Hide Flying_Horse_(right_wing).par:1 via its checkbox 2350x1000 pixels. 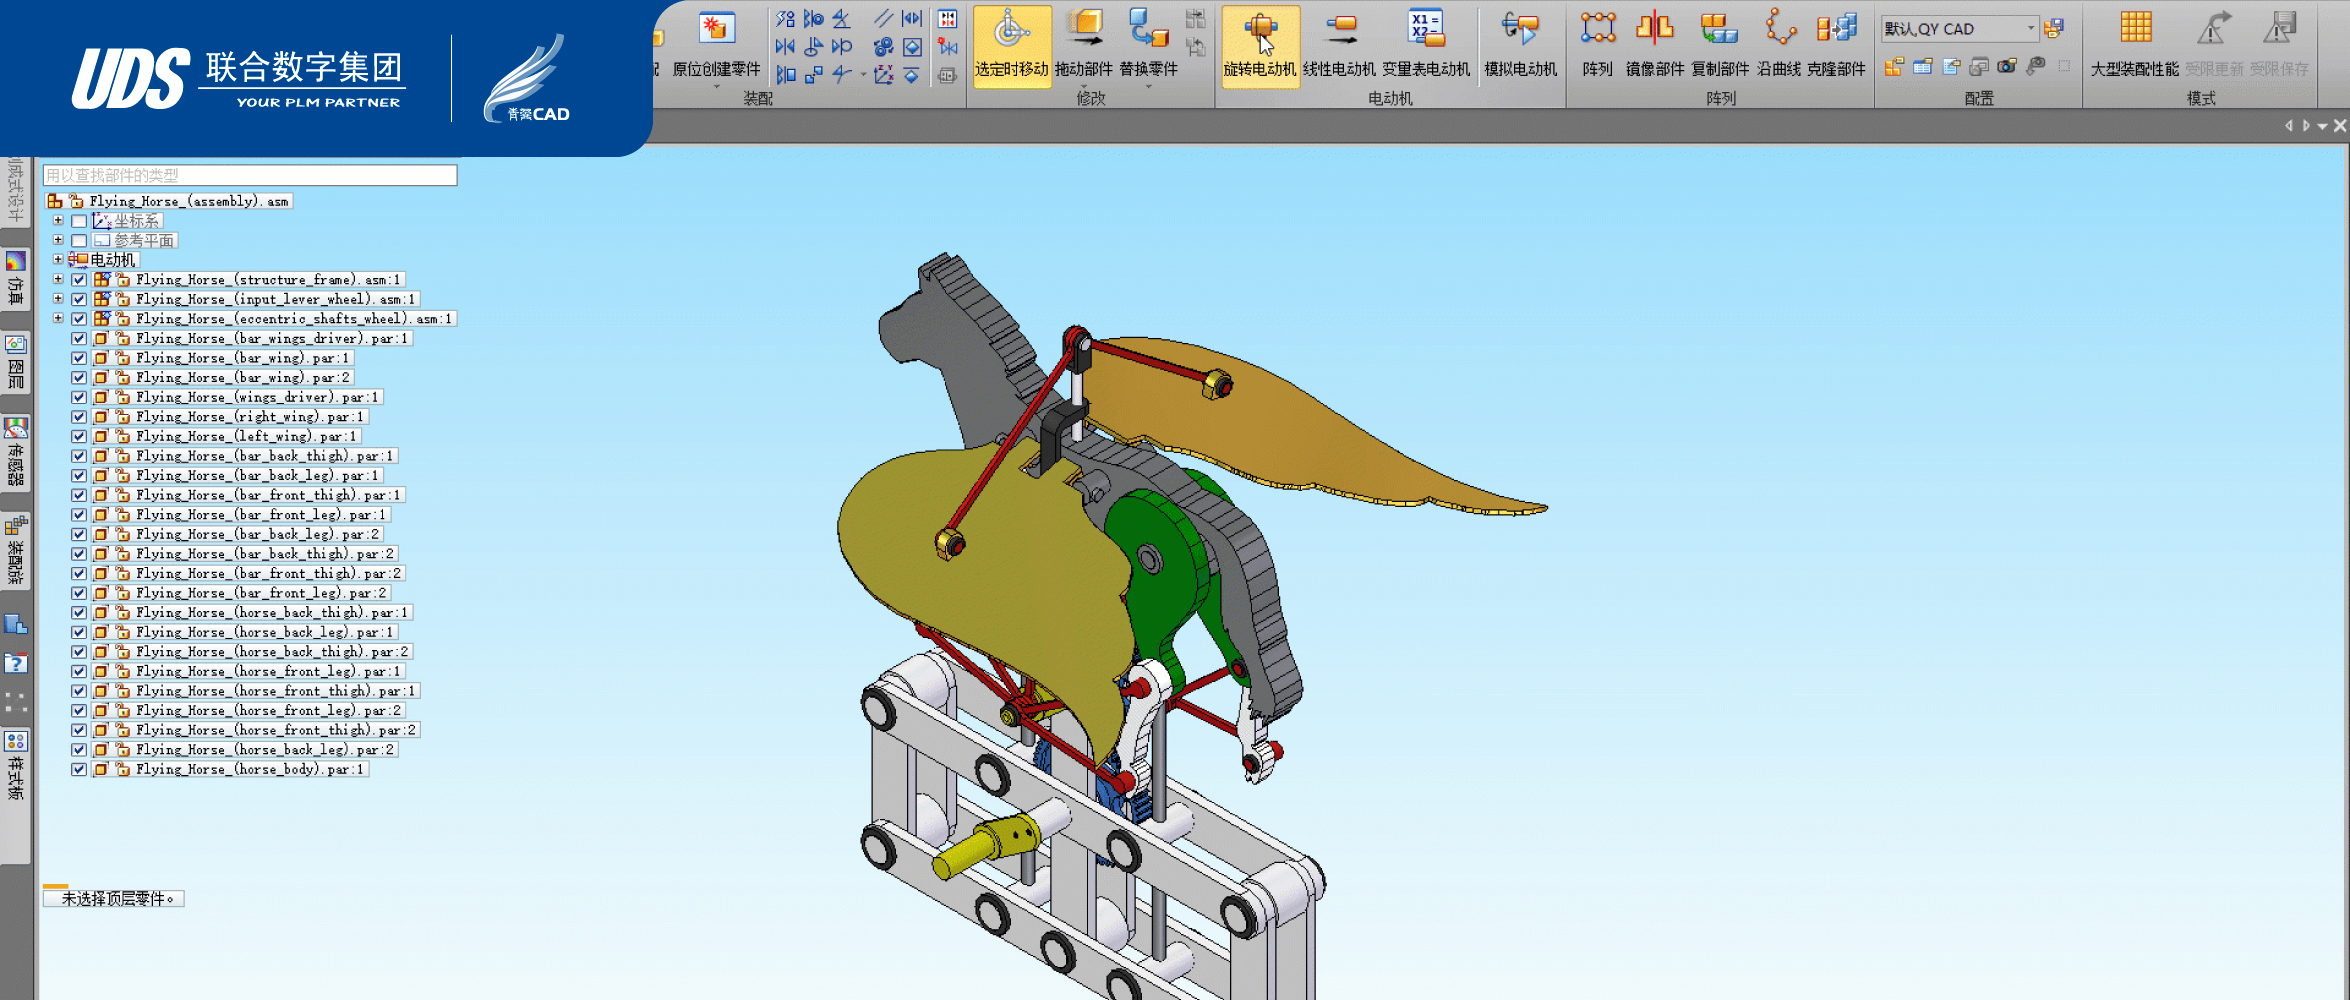pos(79,417)
